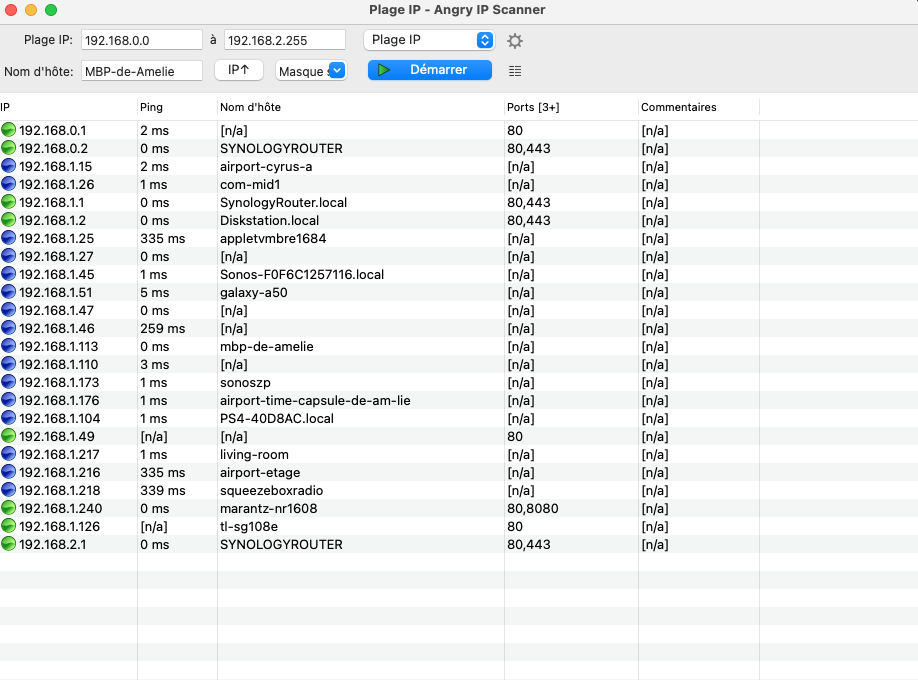Screen dimensions: 918x680
Task: Open the fetchers column selector icon
Action: pos(515,71)
